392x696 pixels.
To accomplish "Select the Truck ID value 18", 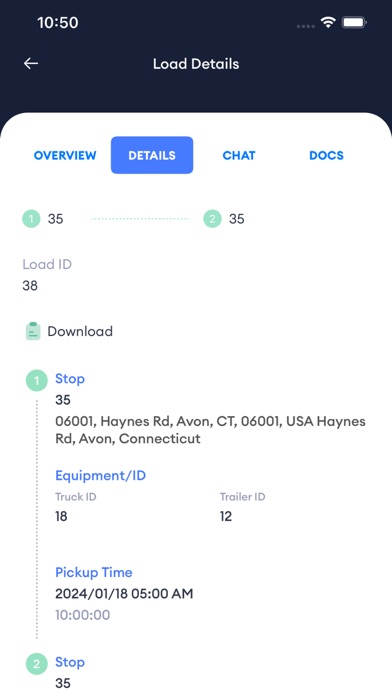I will pyautogui.click(x=61, y=516).
